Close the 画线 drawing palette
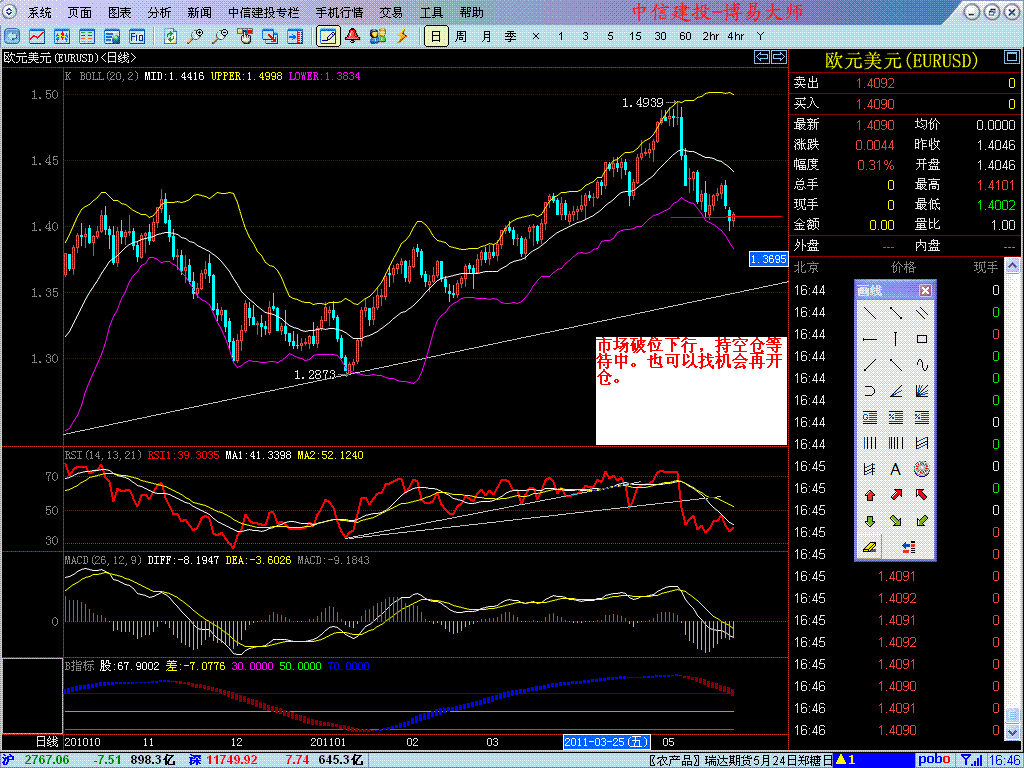 (x=925, y=291)
